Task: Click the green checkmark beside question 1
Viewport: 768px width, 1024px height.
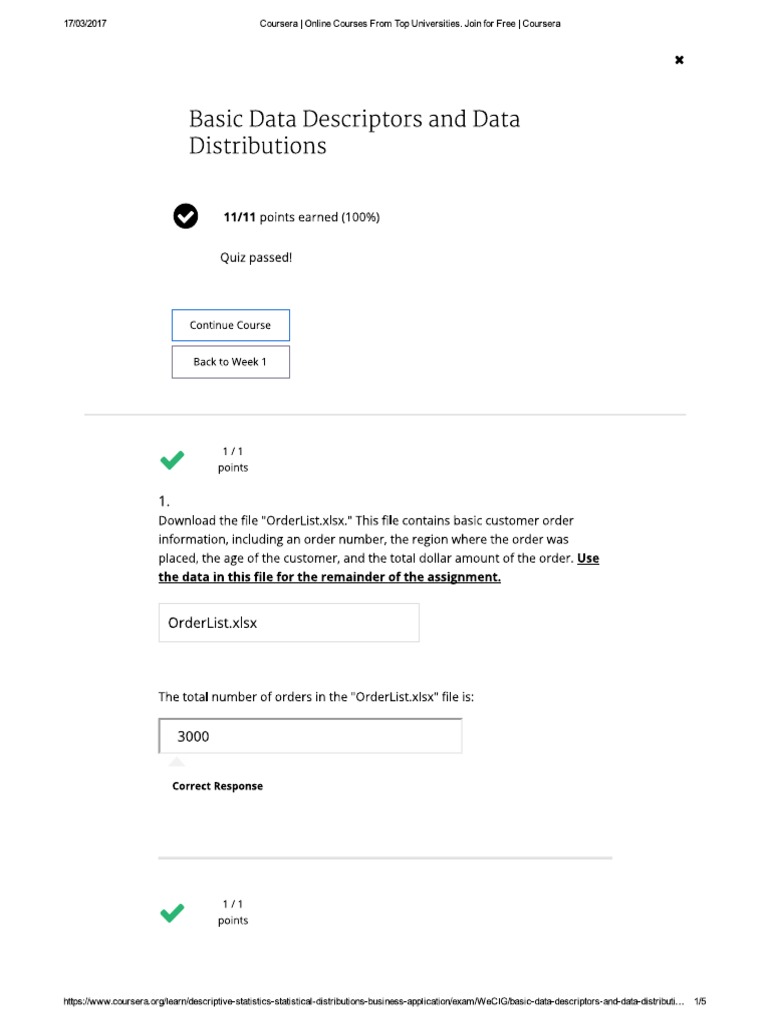Action: coord(172,460)
